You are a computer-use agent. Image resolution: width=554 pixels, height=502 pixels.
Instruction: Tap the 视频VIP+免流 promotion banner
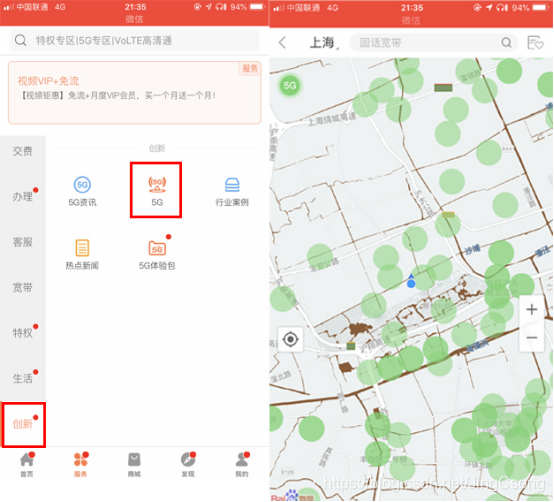click(x=135, y=93)
